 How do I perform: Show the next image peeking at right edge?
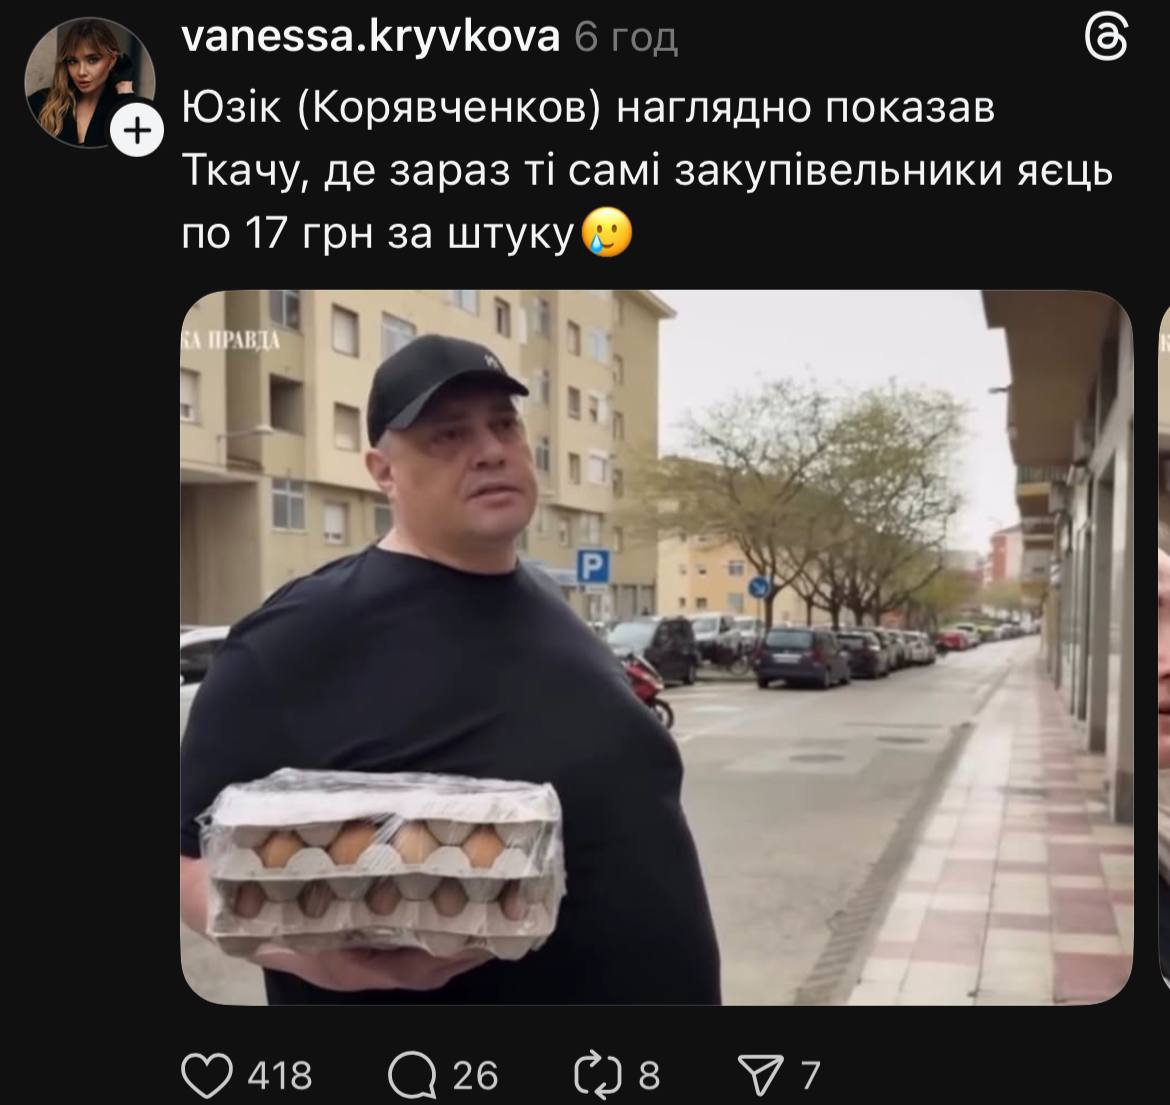pyautogui.click(x=1164, y=647)
